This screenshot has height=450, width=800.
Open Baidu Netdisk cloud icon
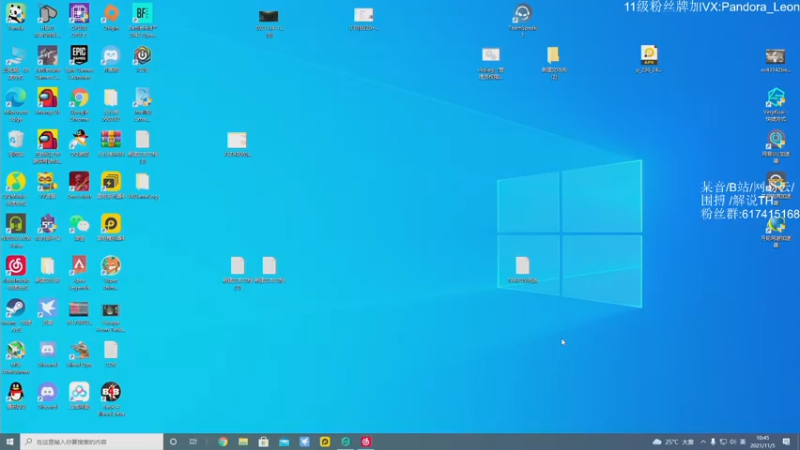[79, 392]
